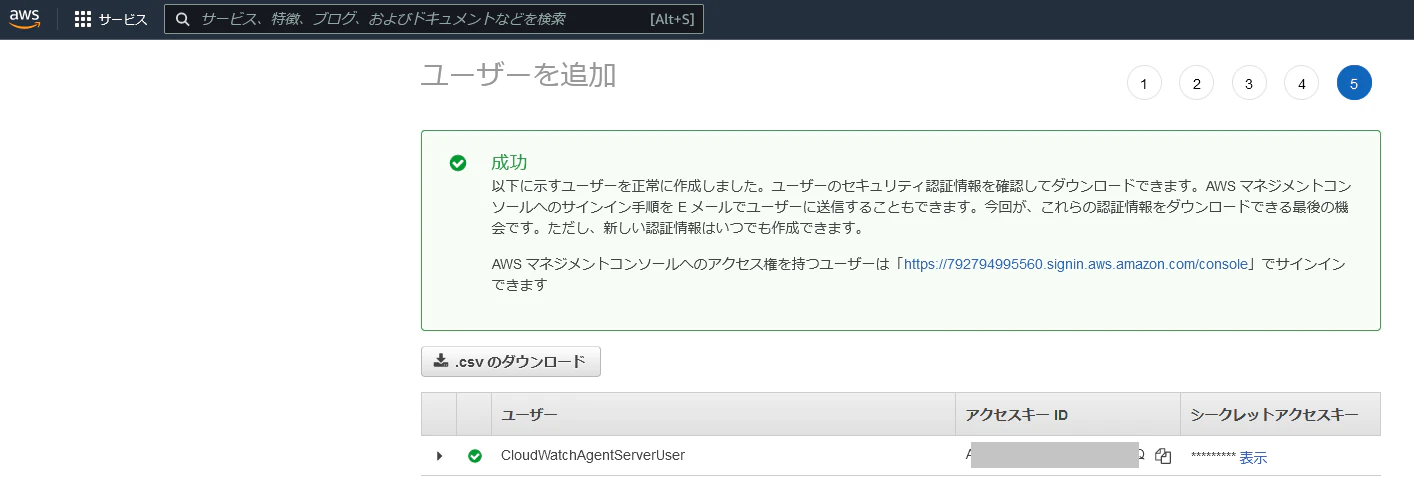Viewport: 1414px width, 484px height.
Task: Click the ユーザー column header
Action: tap(723, 414)
